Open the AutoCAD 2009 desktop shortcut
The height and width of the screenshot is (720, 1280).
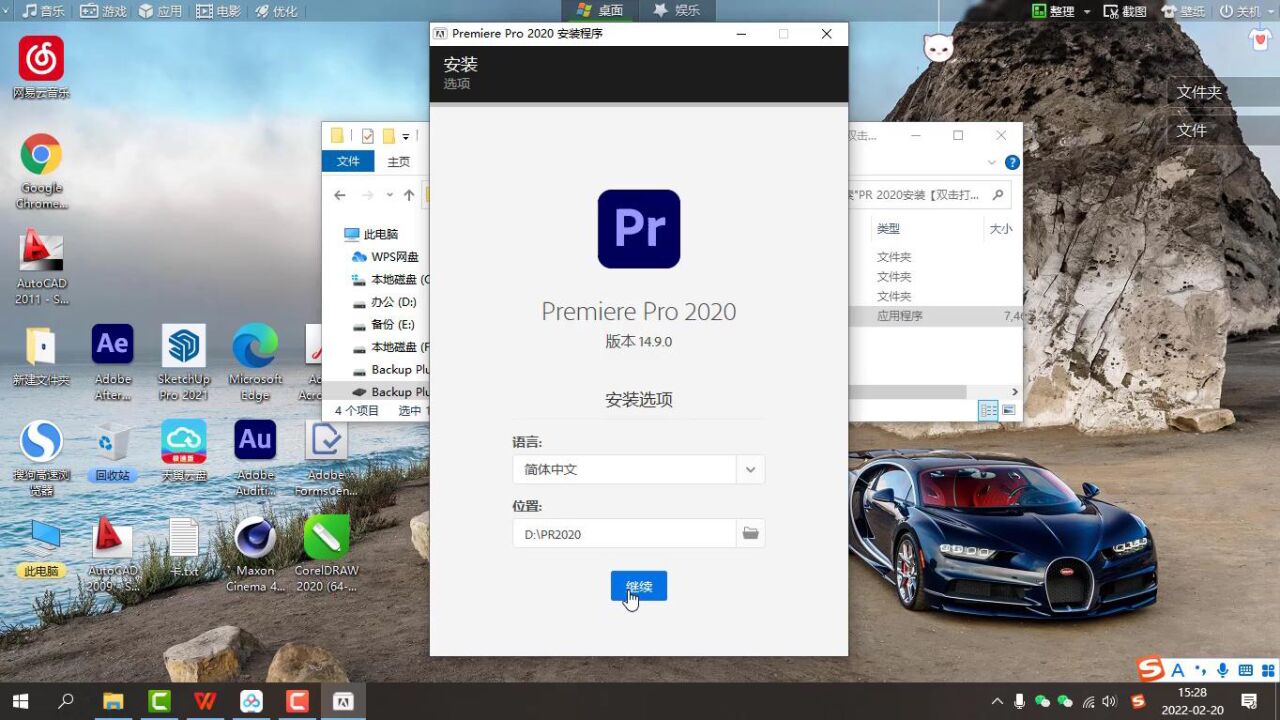(113, 554)
